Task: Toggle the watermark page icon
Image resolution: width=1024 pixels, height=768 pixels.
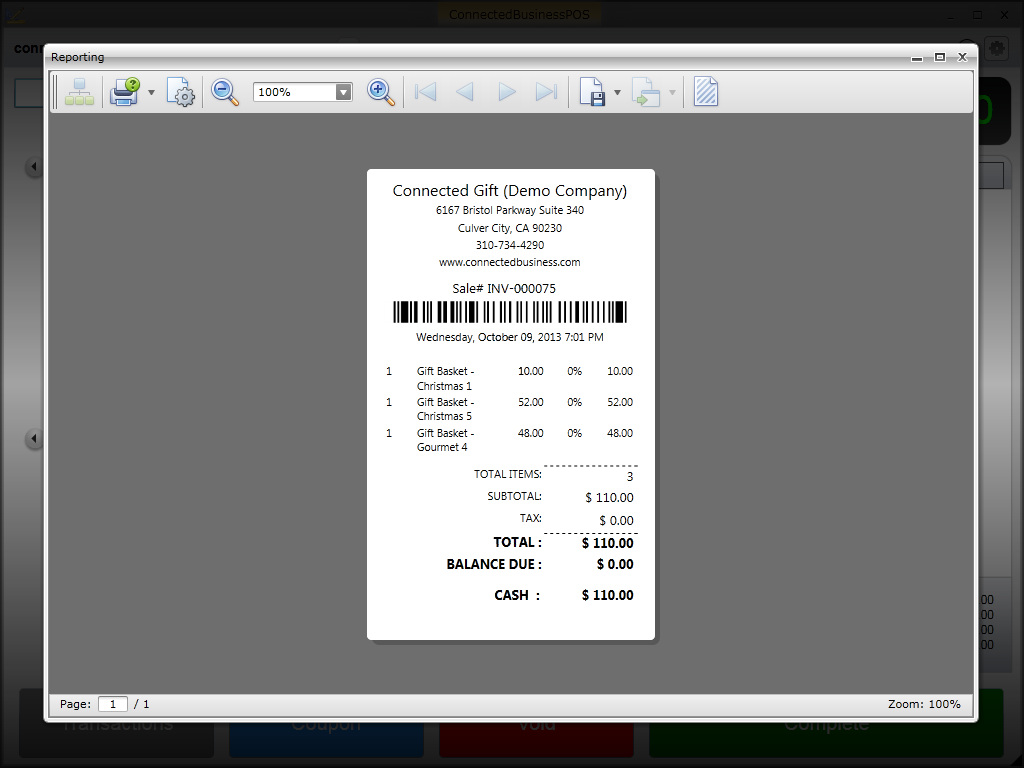Action: pos(706,93)
